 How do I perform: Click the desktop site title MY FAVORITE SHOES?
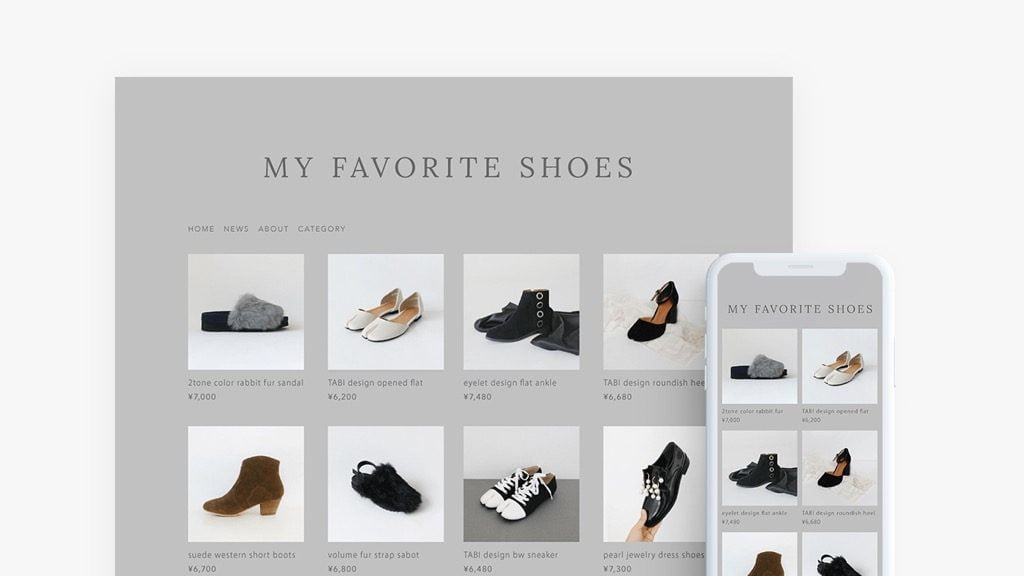tap(448, 167)
